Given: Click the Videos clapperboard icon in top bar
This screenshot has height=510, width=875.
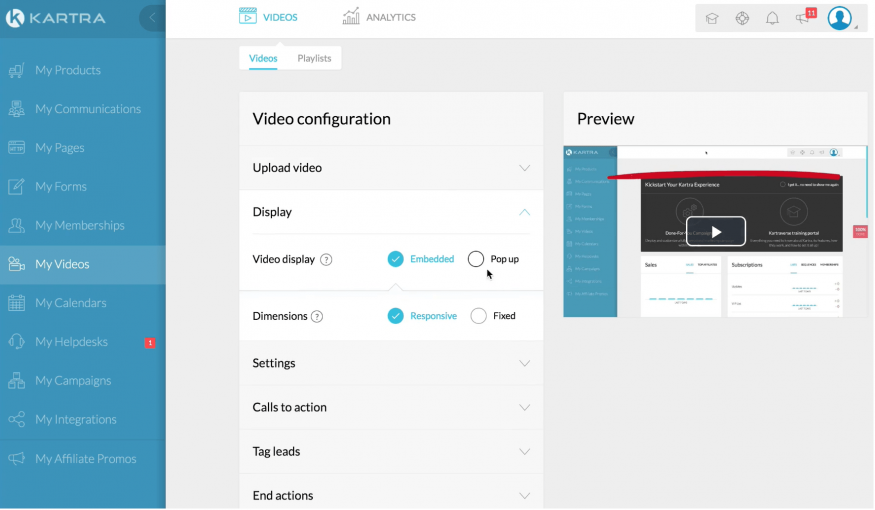Looking at the screenshot, I should coord(248,17).
